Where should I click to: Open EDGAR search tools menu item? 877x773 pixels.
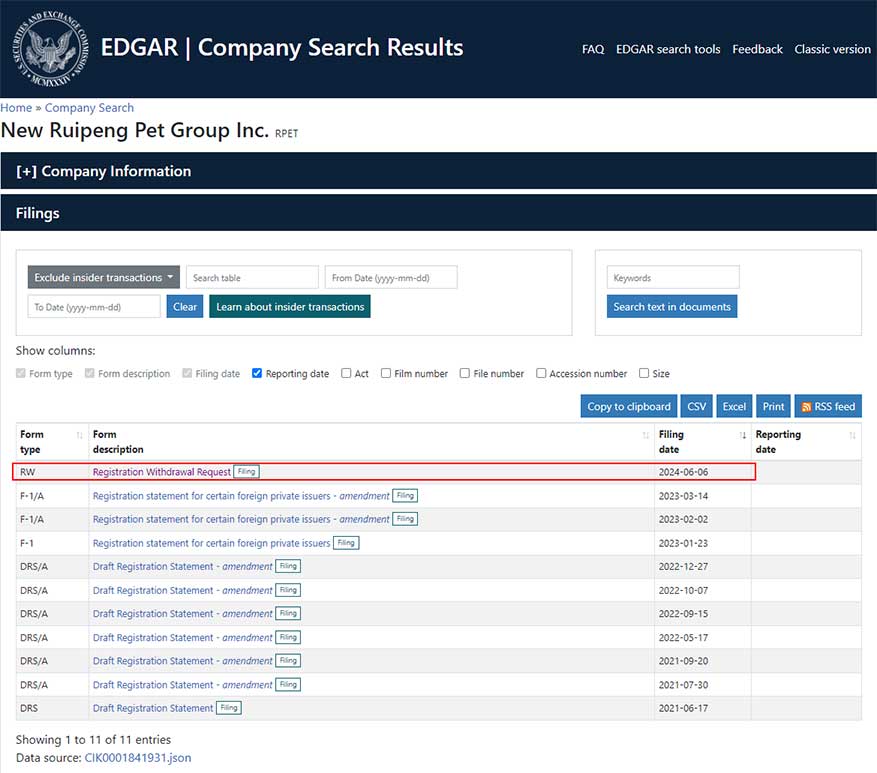tap(667, 49)
